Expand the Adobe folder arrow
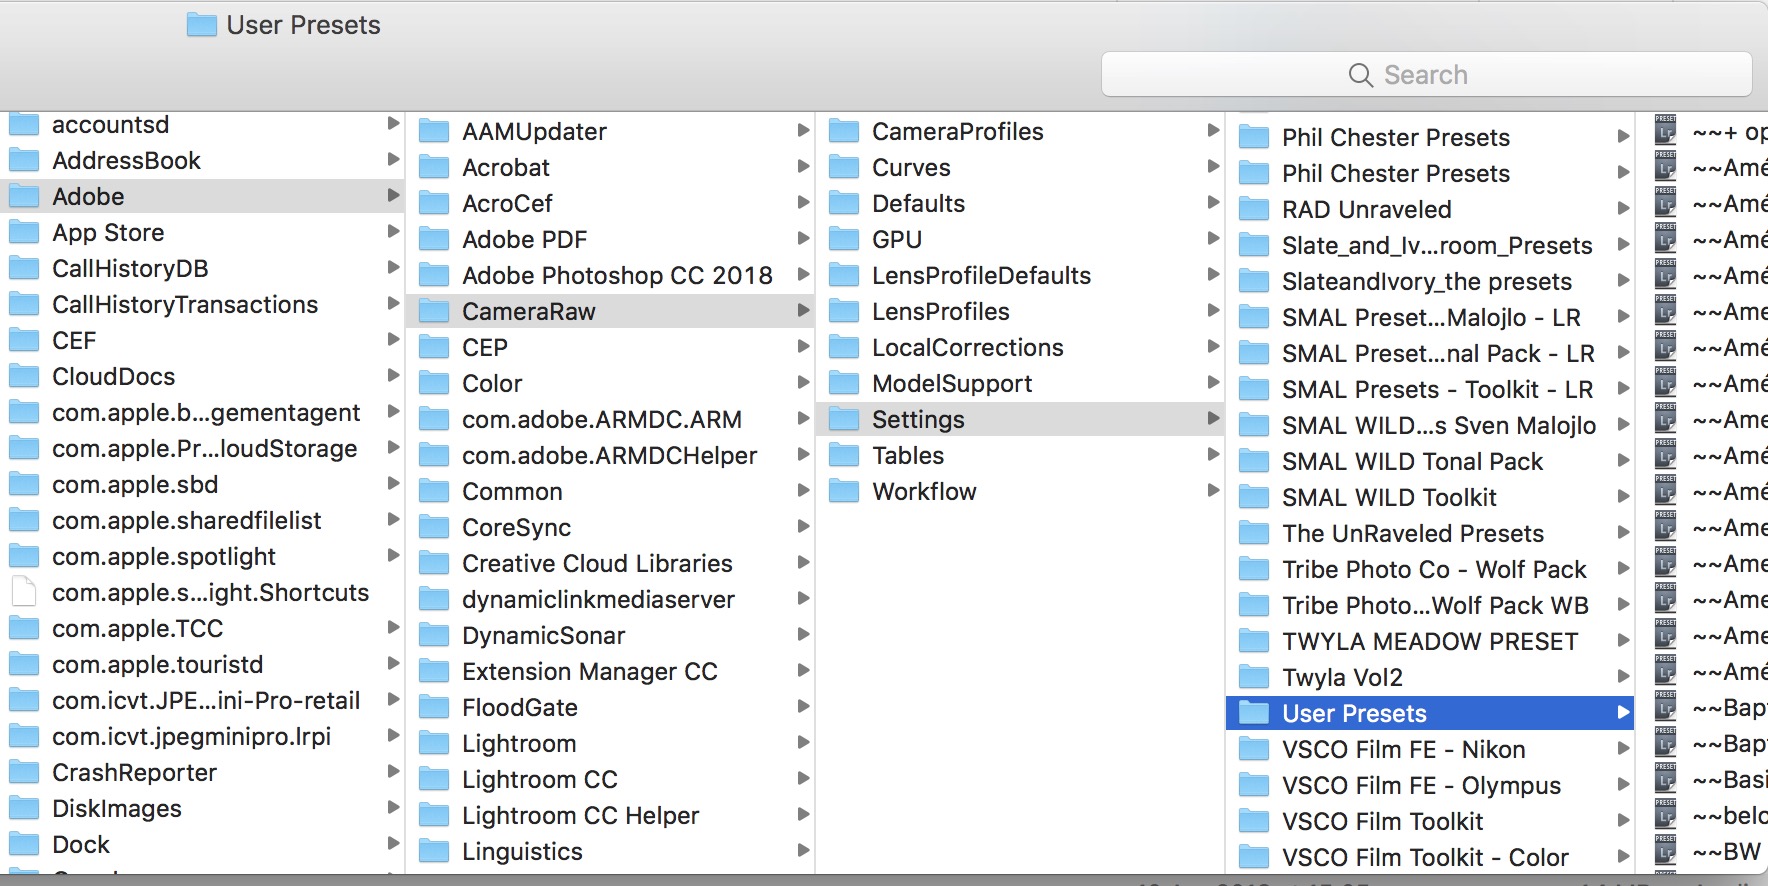The height and width of the screenshot is (886, 1768). pos(393,195)
